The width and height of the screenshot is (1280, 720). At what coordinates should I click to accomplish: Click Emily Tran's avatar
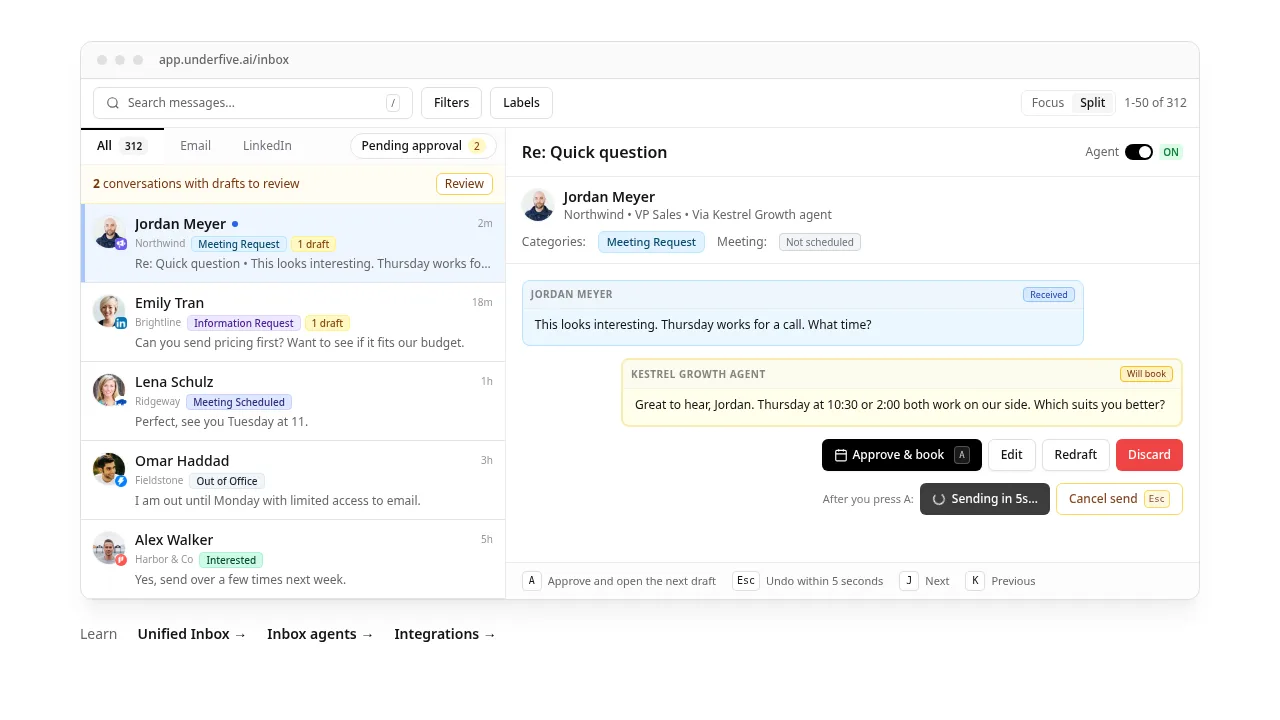coord(110,311)
